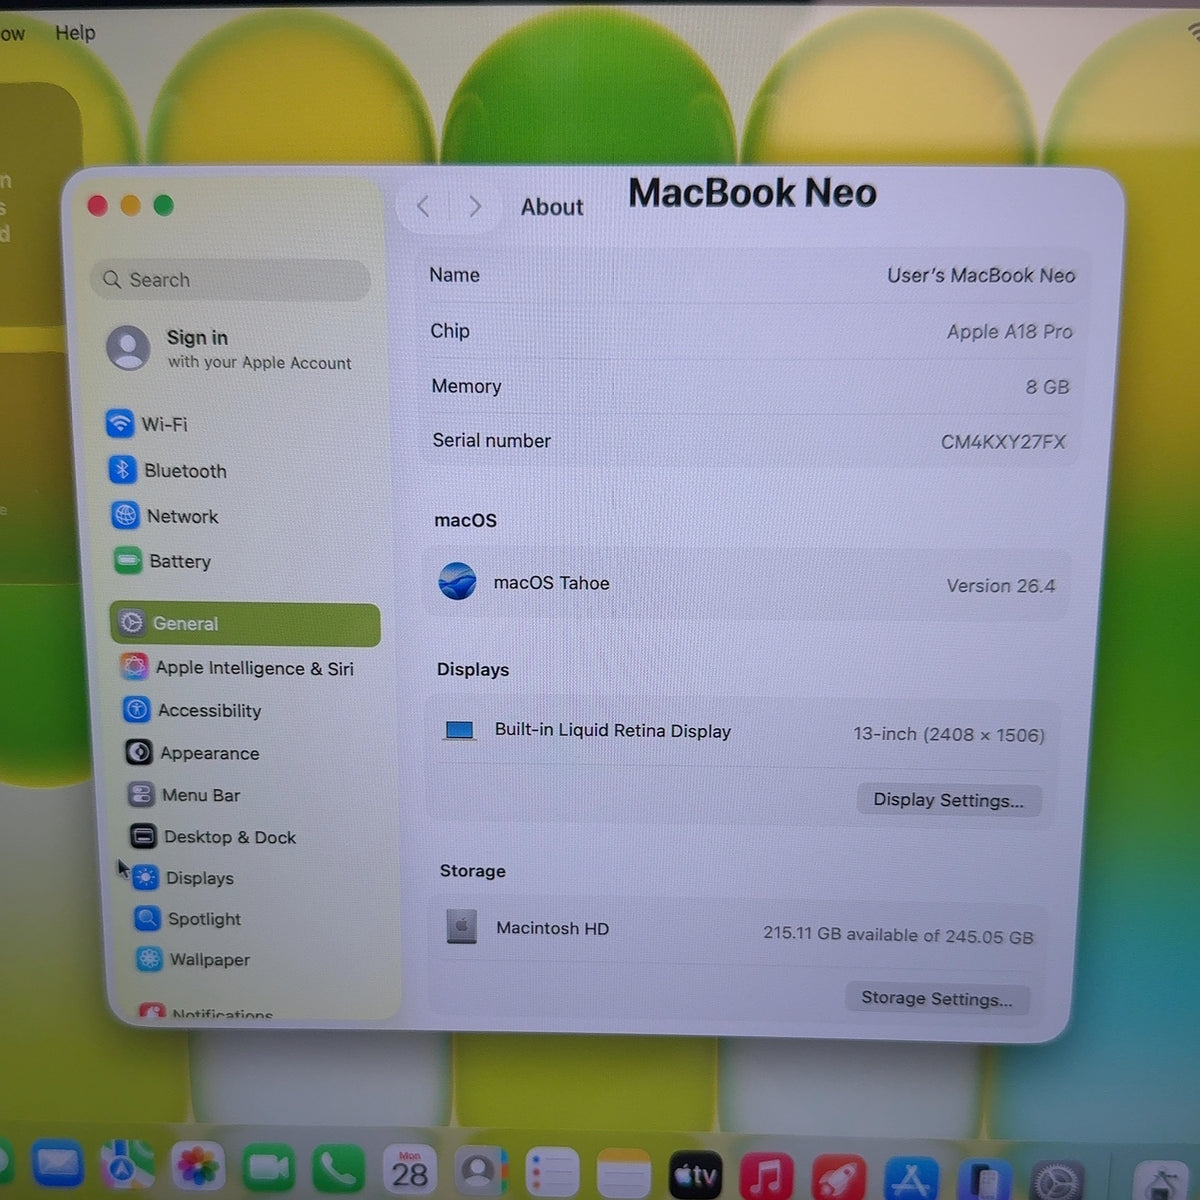Click the Display Settings... button
This screenshot has height=1200, width=1200.
coord(948,800)
